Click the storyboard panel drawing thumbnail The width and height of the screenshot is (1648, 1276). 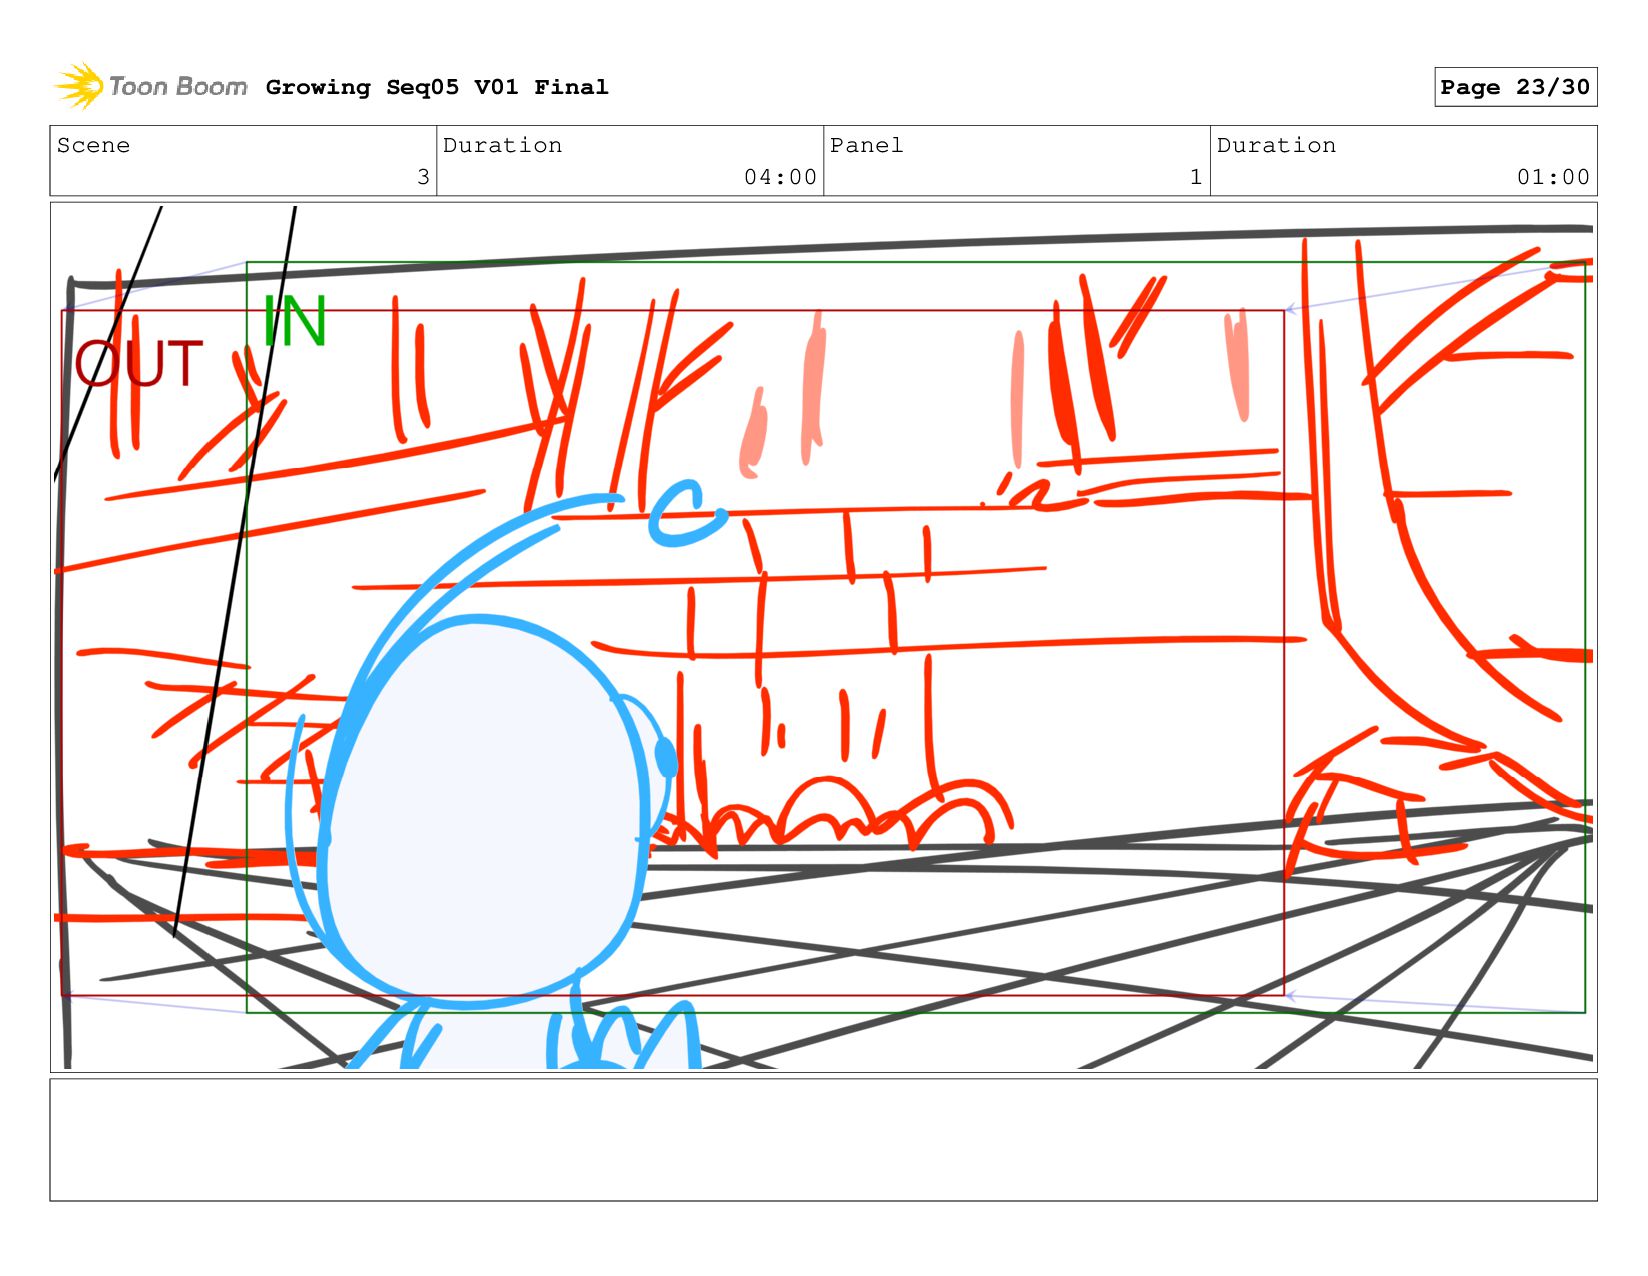click(x=823, y=637)
